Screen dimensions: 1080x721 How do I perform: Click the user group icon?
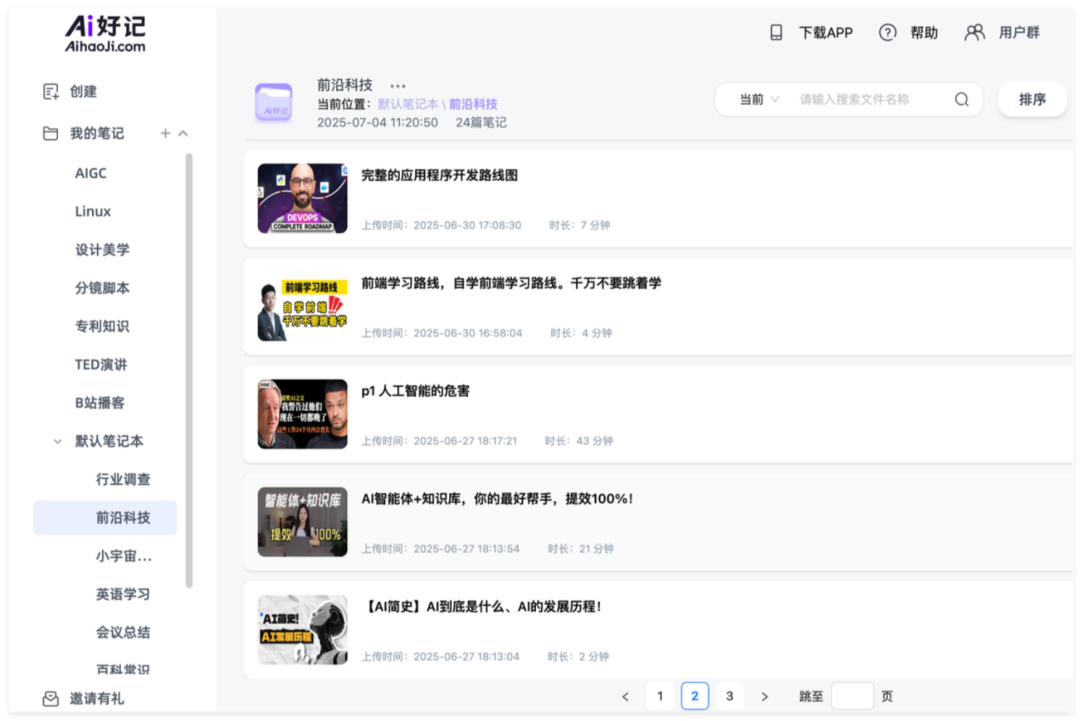pyautogui.click(x=974, y=33)
